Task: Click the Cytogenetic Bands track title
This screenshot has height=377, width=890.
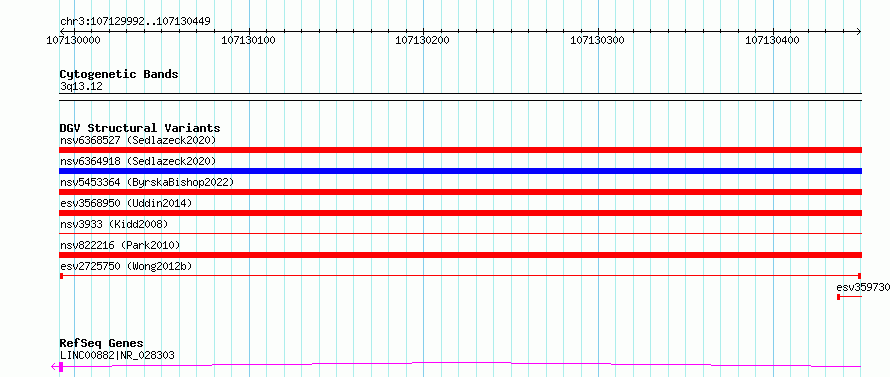Action: pyautogui.click(x=119, y=74)
